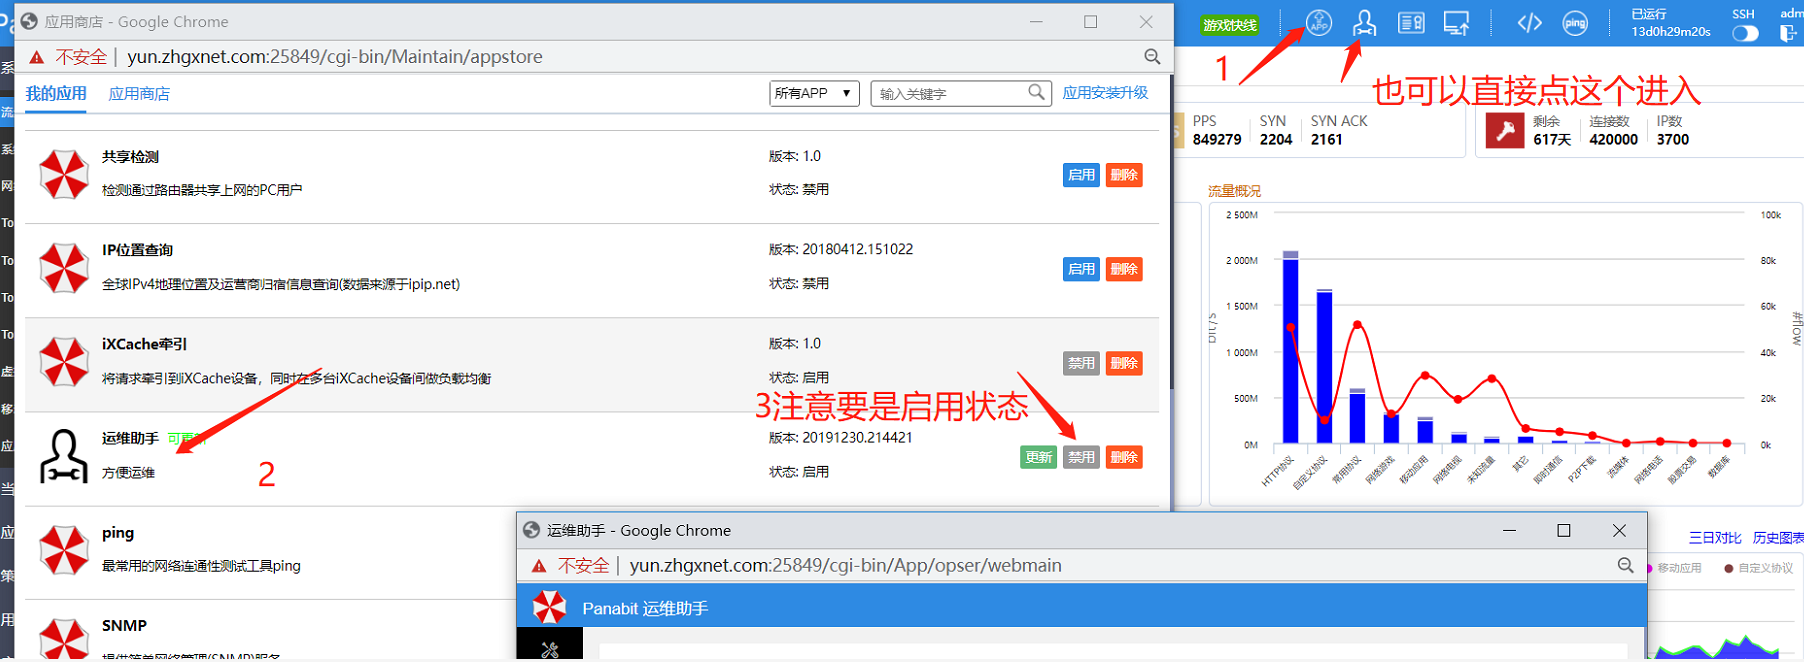Toggle the SSH switch
Viewport: 1804px width, 662px height.
(x=1745, y=33)
